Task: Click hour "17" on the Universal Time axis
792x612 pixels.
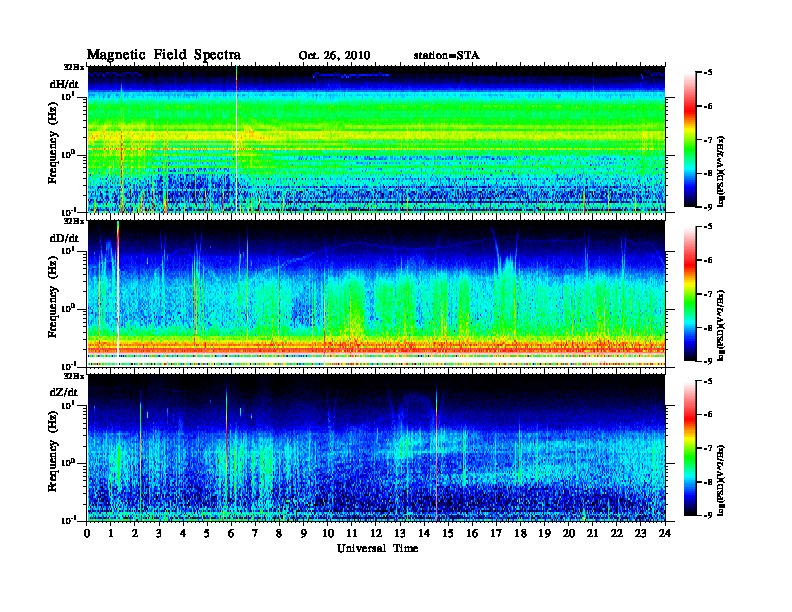Action: click(x=497, y=533)
